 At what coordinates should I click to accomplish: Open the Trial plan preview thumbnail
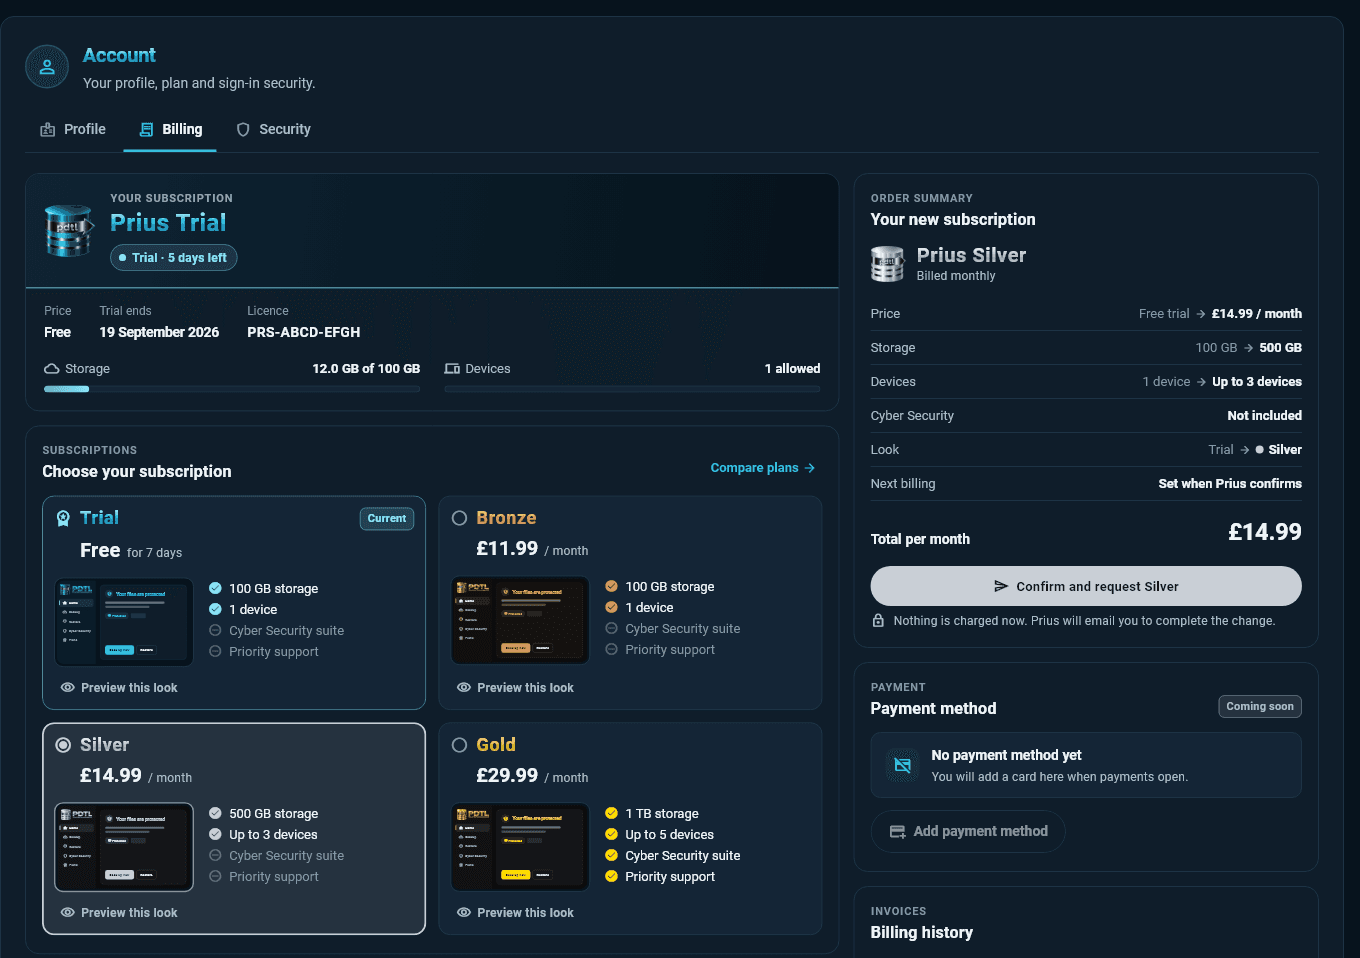[124, 622]
